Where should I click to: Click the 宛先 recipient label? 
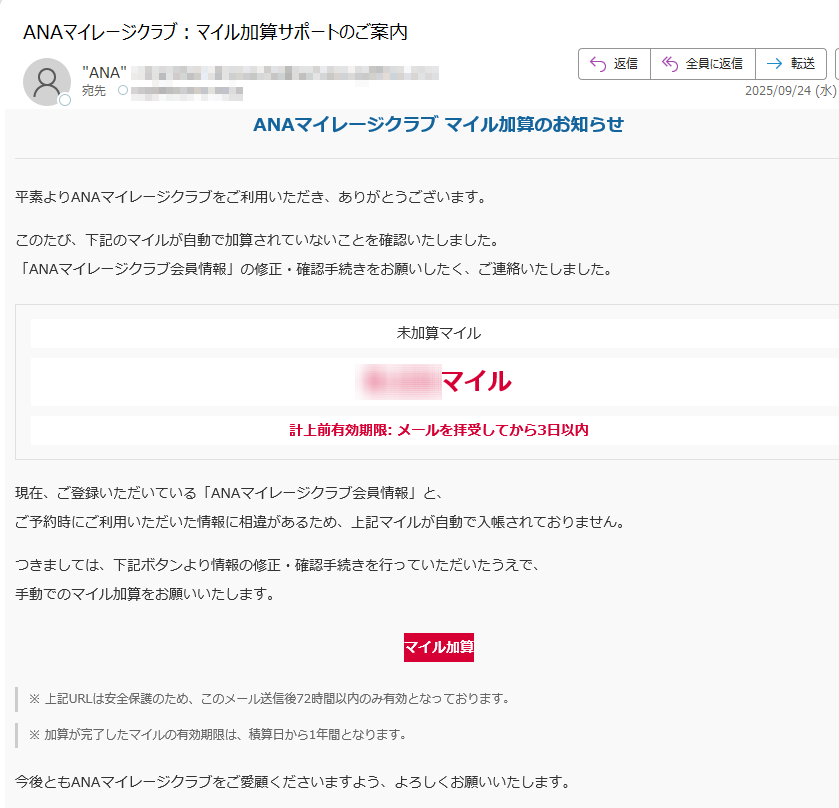(94, 91)
